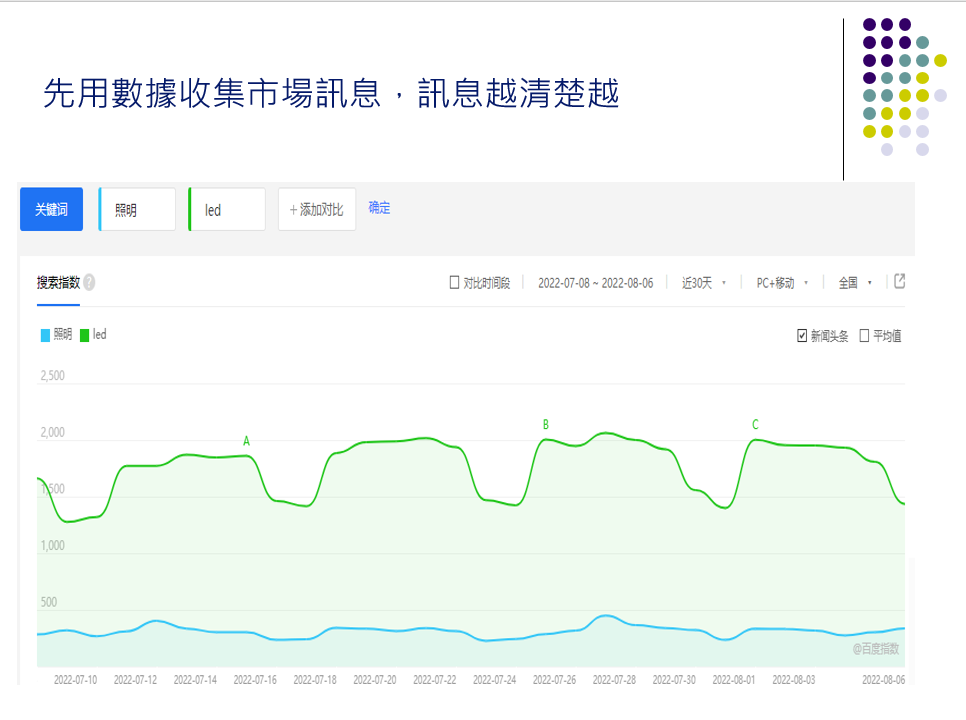
Task: Open the 近30天 time range dropdown
Action: point(703,283)
